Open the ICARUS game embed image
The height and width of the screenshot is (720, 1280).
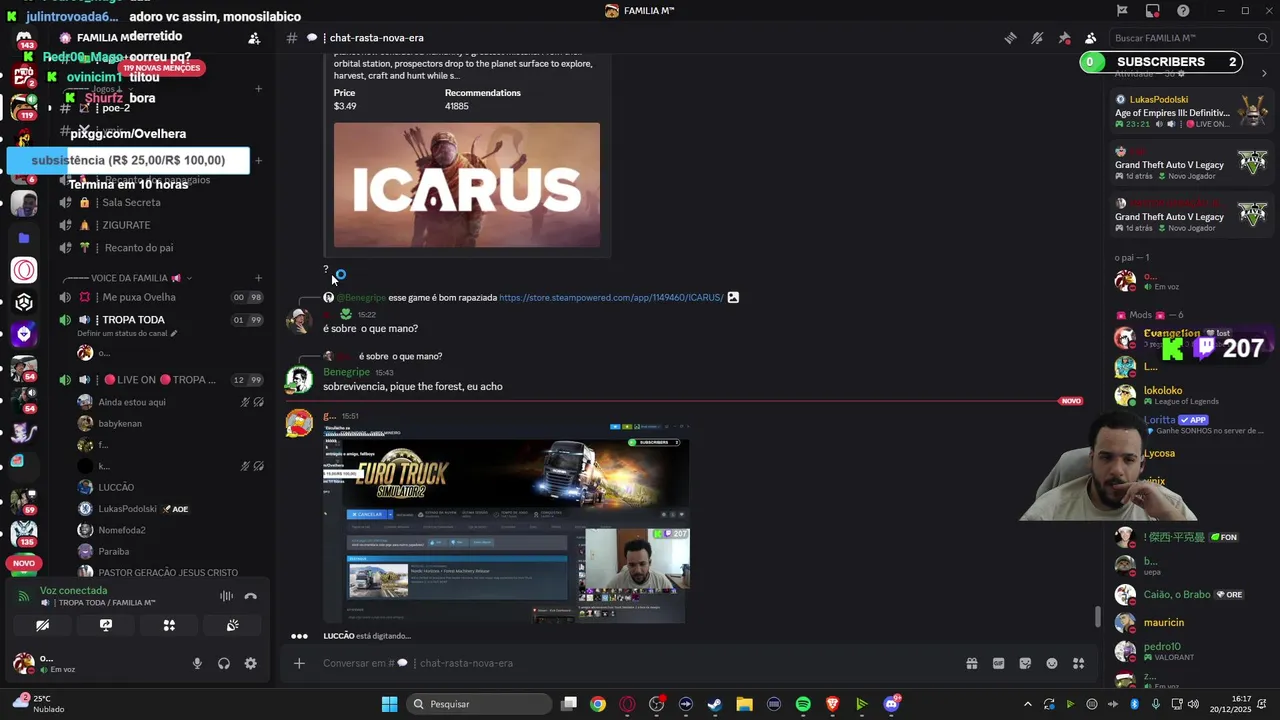467,185
